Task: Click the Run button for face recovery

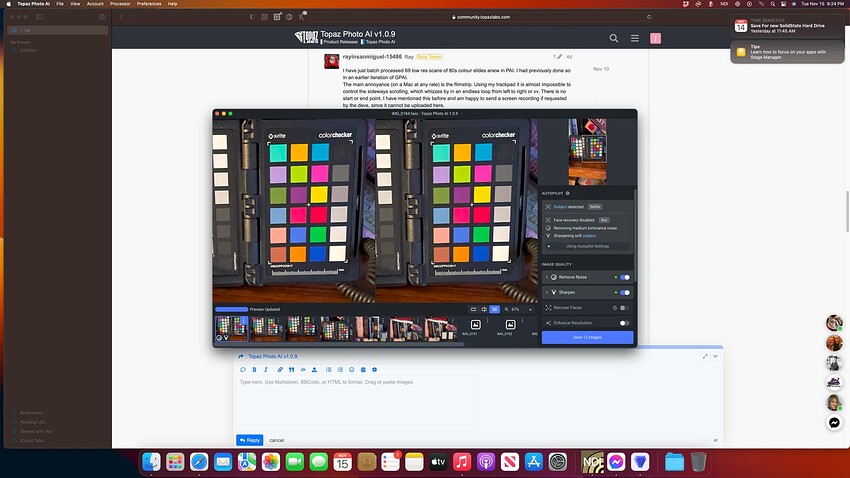Action: click(x=604, y=220)
